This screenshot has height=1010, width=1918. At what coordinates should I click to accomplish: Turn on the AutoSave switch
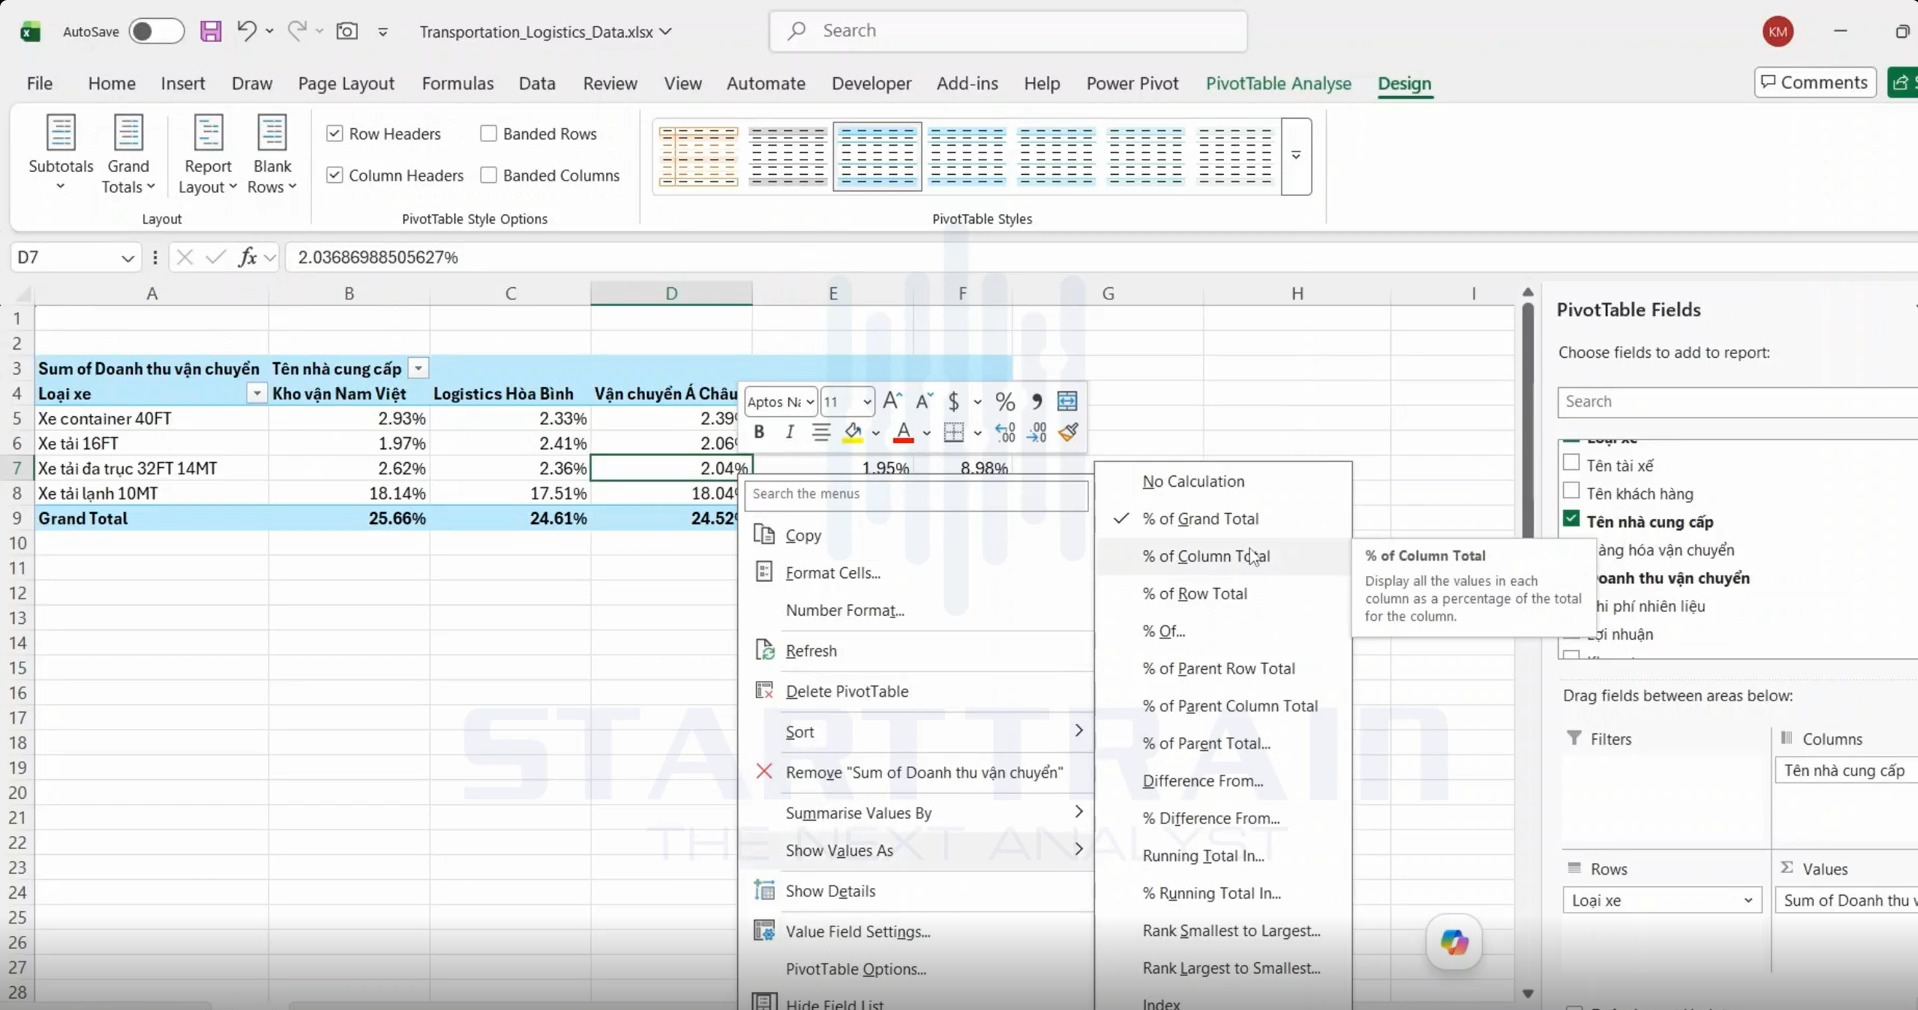(x=155, y=31)
